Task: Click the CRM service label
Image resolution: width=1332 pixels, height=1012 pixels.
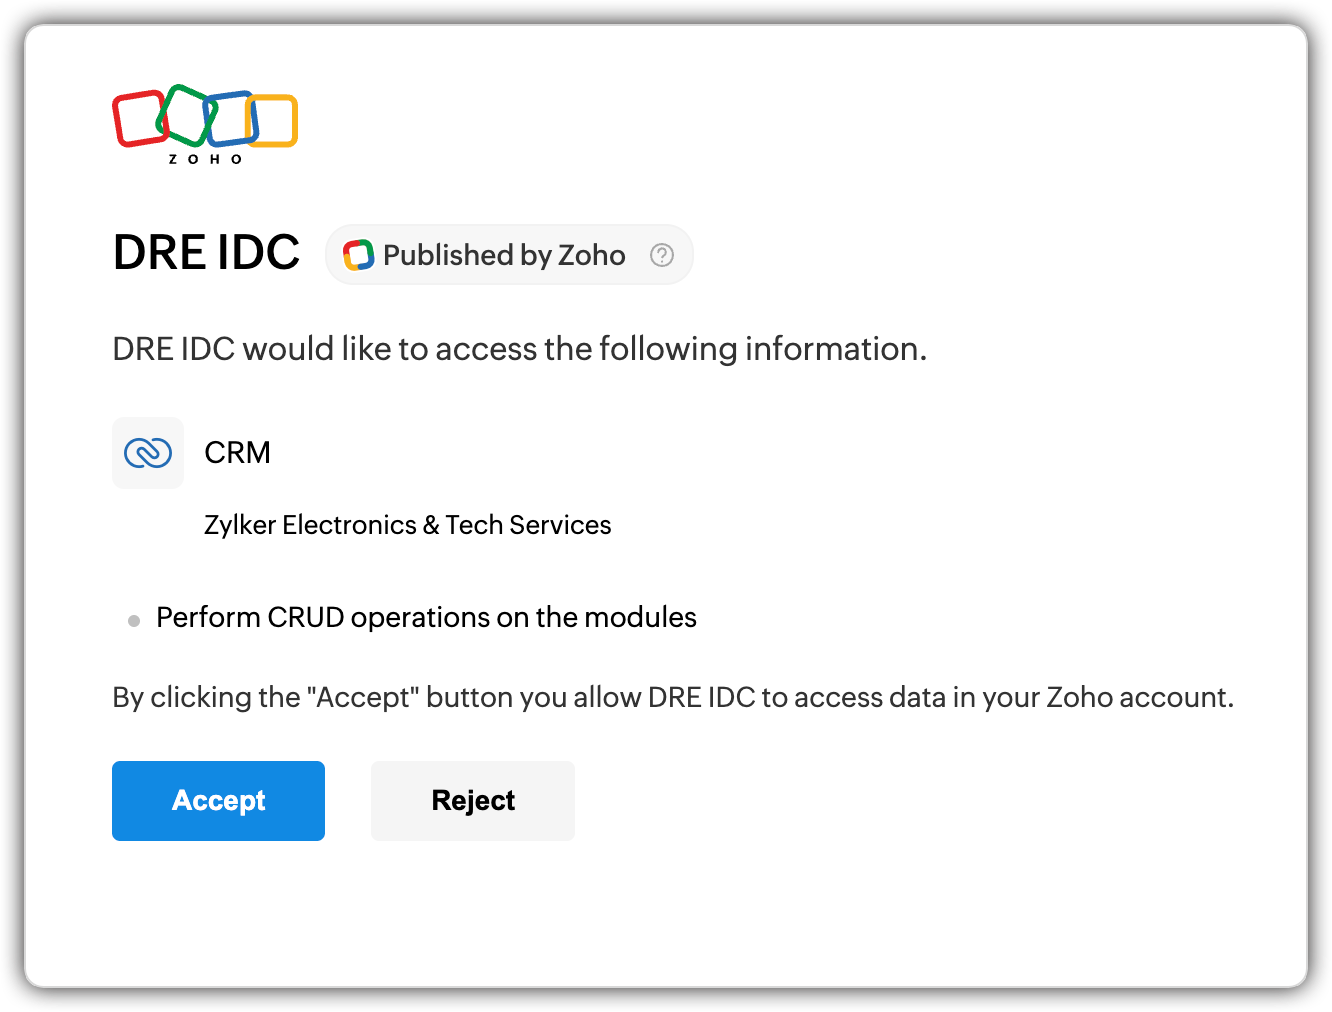Action: click(x=237, y=453)
